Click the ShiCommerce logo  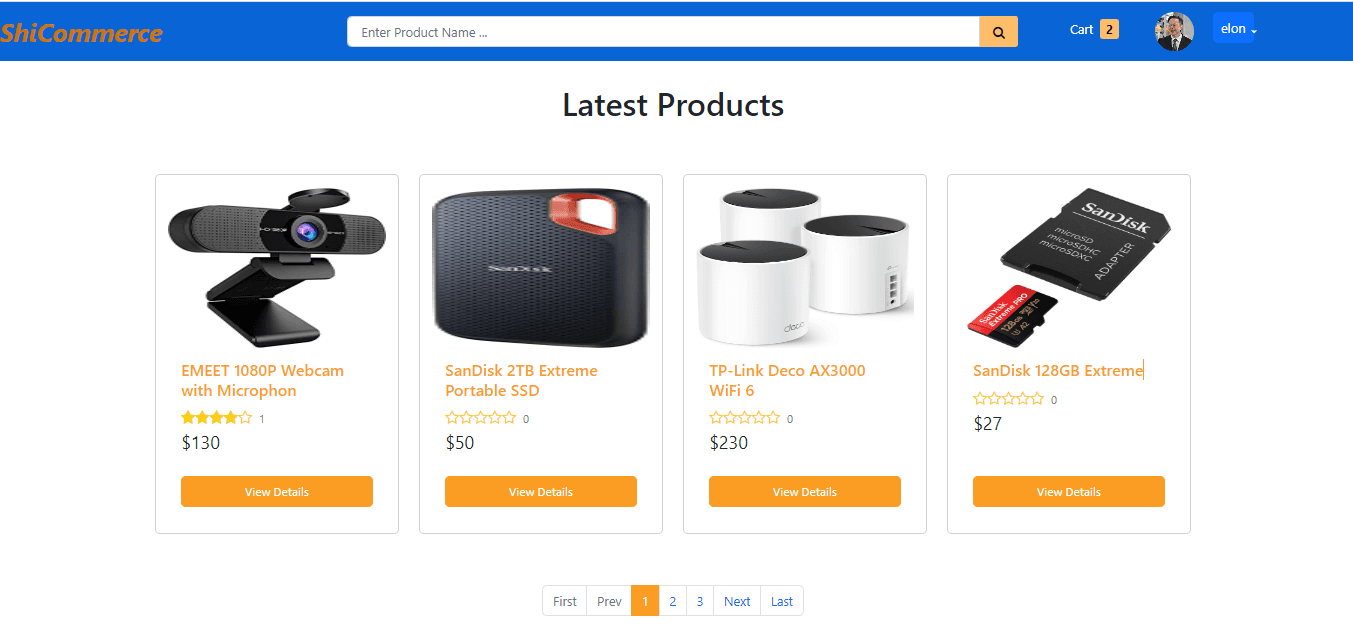(81, 33)
